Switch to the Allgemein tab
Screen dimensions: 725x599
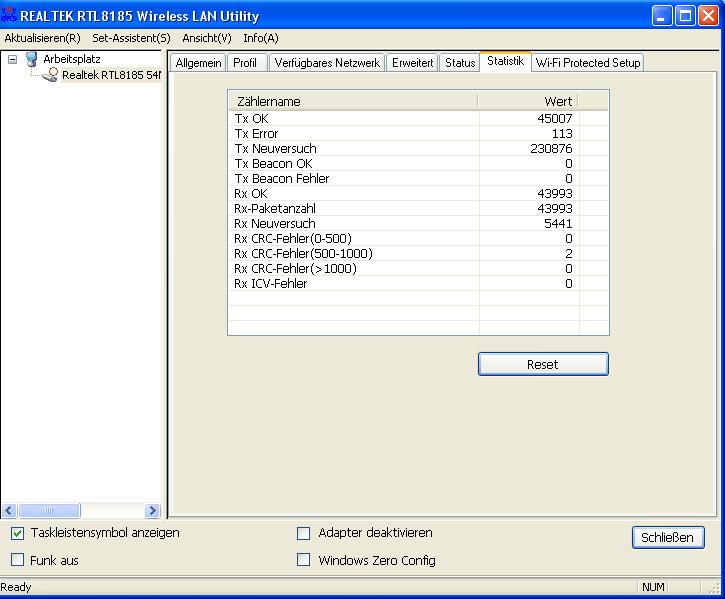click(197, 63)
